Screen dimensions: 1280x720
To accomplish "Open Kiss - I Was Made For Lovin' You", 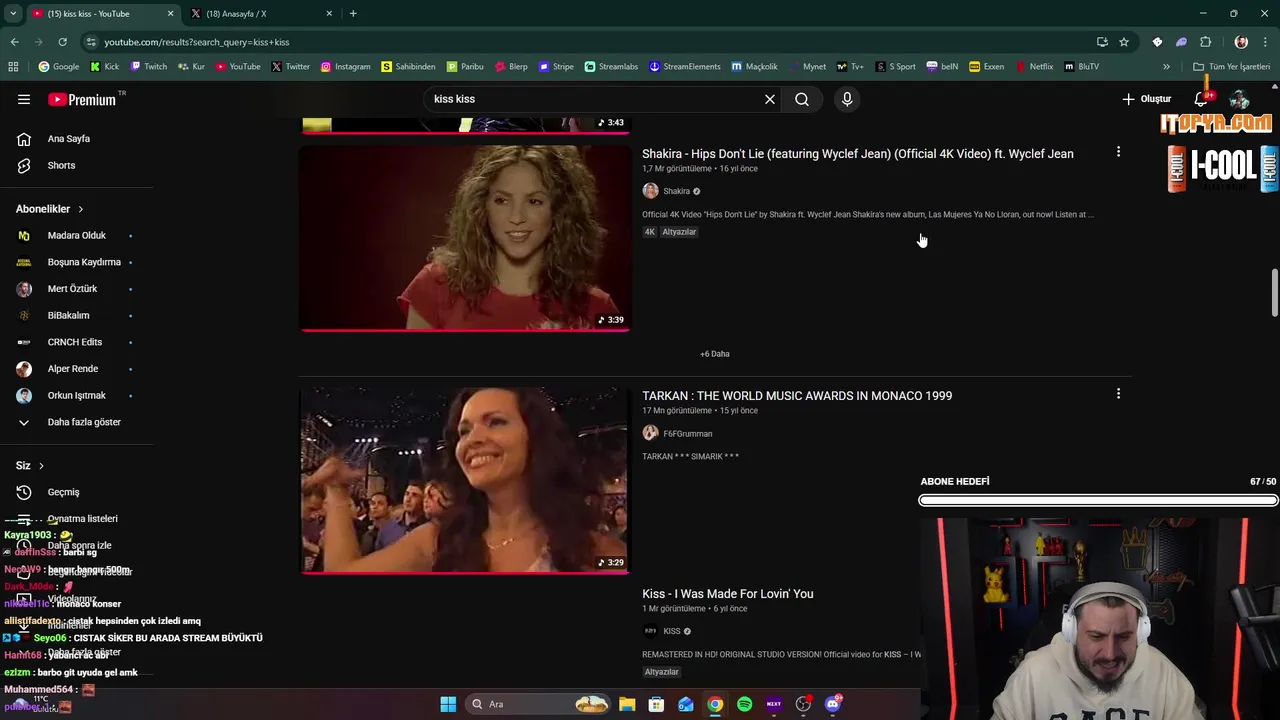I will coord(727,594).
